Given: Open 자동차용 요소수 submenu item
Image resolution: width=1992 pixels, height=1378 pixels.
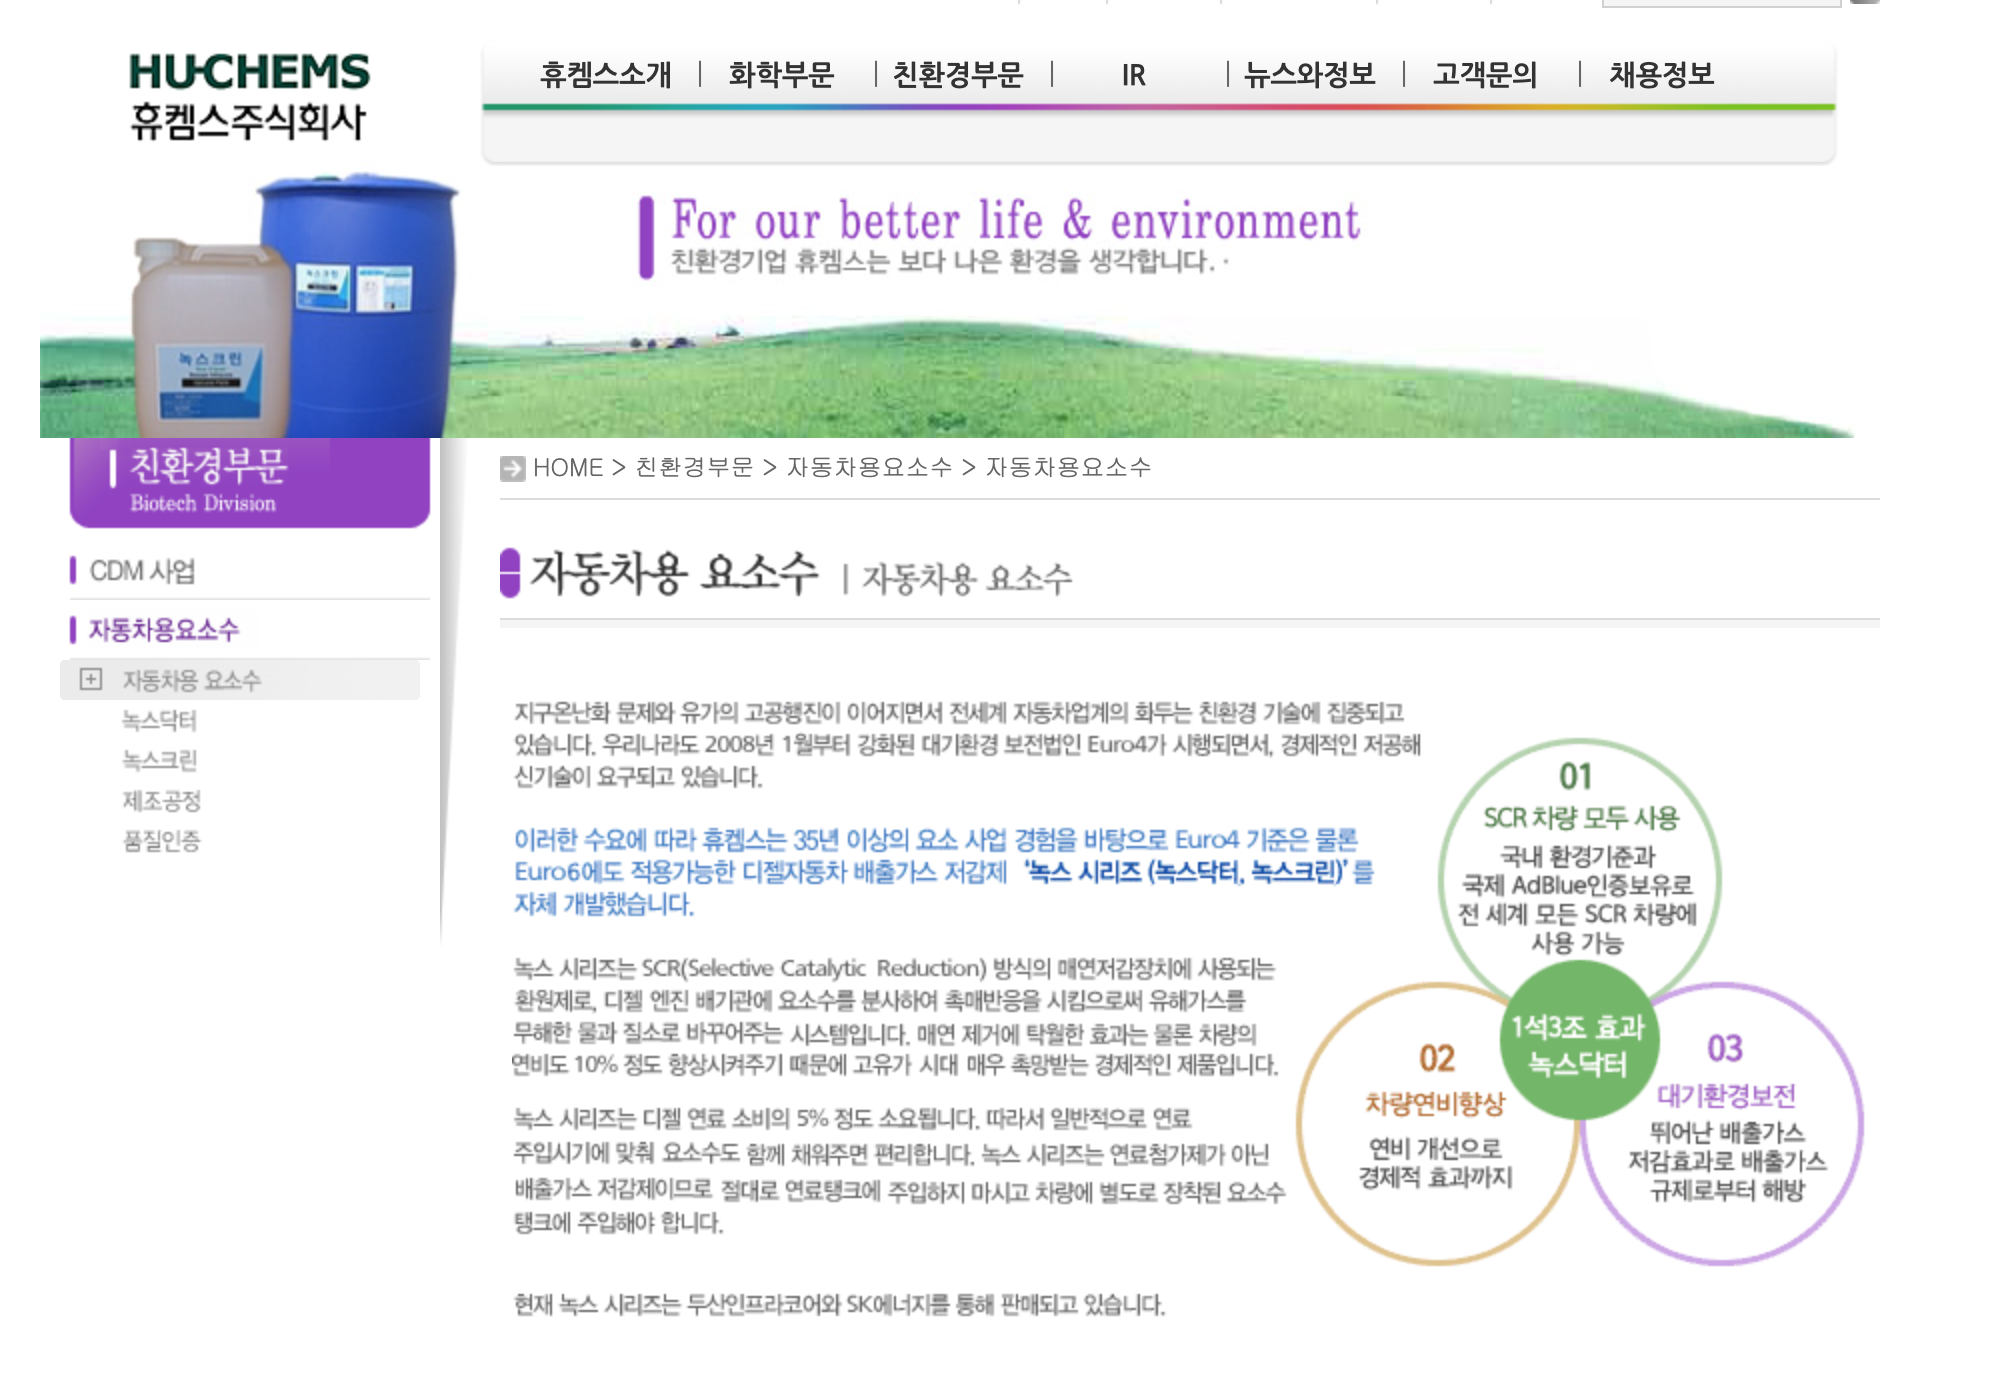Looking at the screenshot, I should [x=191, y=680].
